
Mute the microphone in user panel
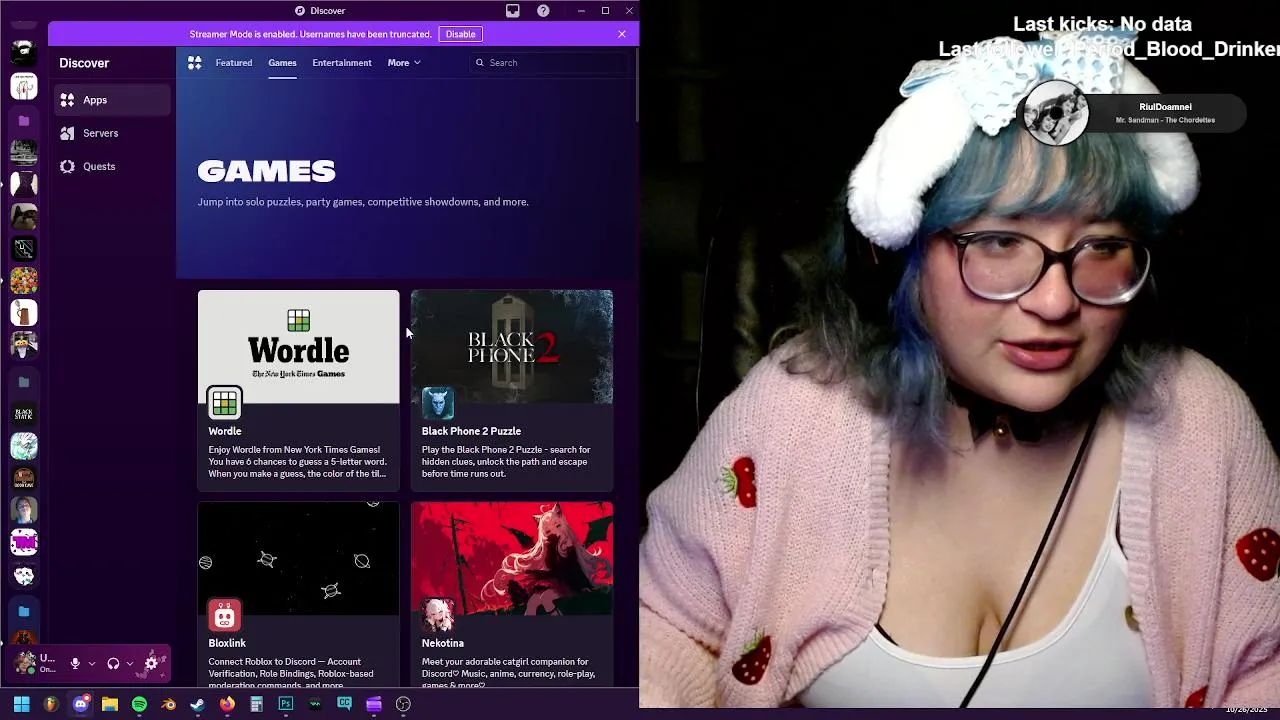tap(75, 663)
